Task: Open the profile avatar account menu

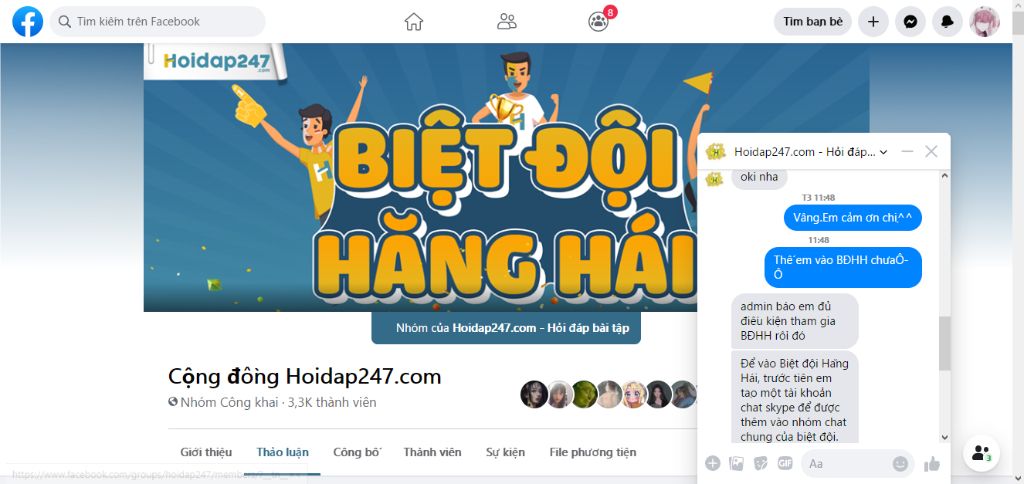Action: click(984, 22)
